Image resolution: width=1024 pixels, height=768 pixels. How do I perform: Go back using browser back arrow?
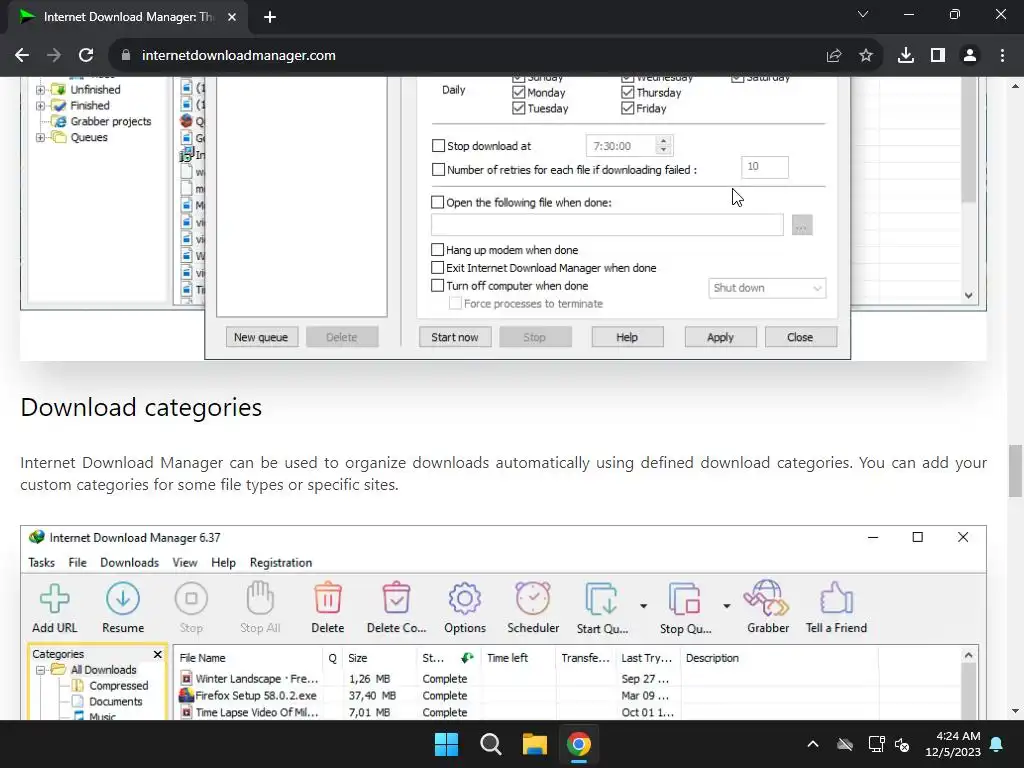point(22,56)
